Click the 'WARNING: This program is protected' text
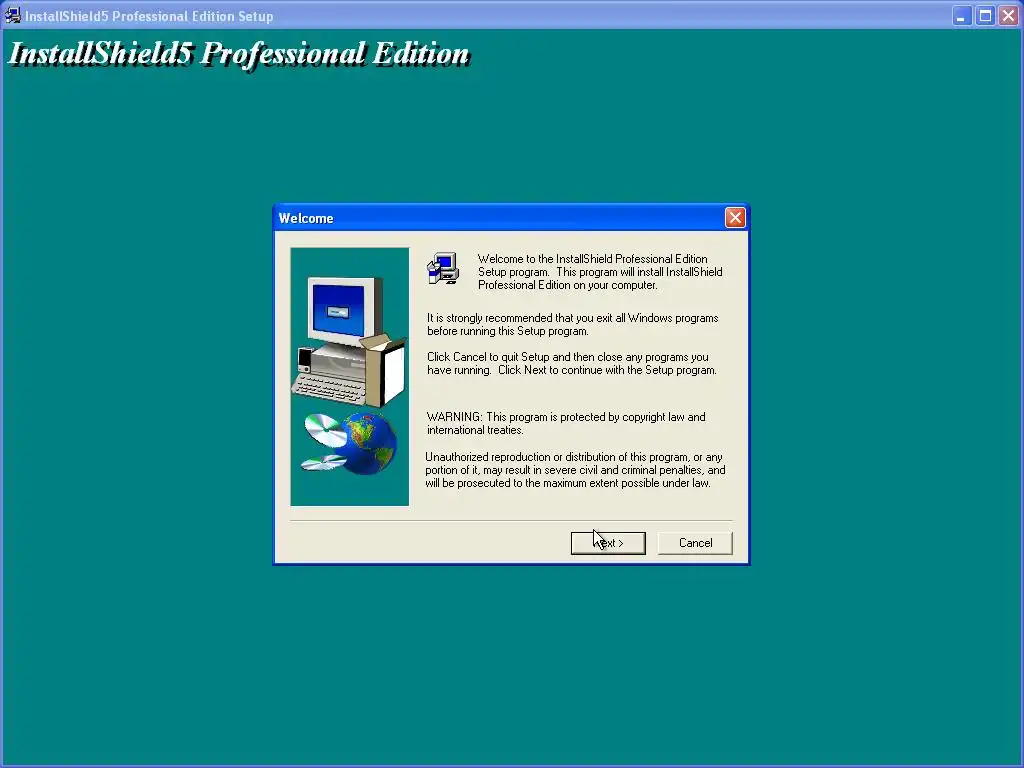Viewport: 1024px width, 768px height. click(x=566, y=423)
